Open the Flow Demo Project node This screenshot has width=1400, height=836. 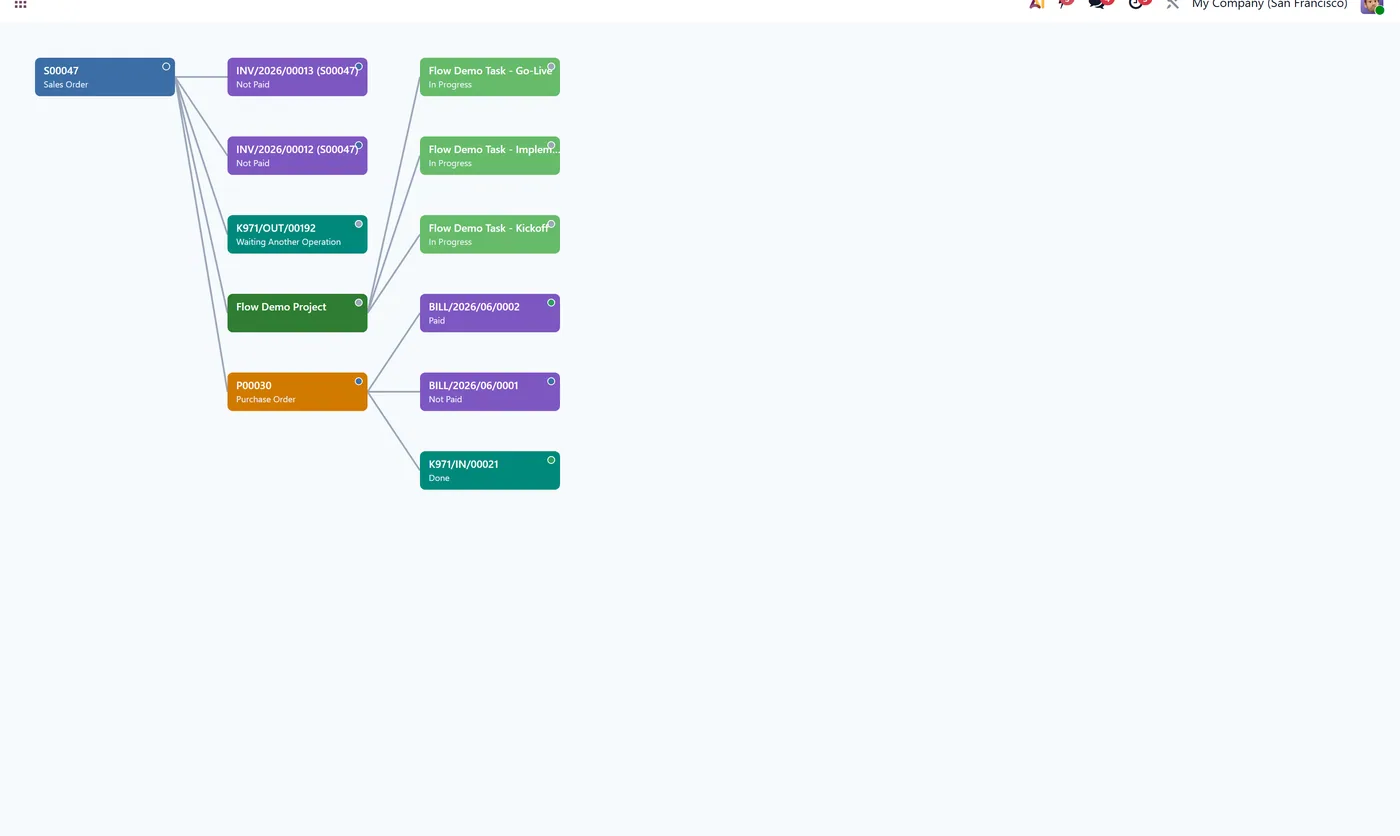[297, 313]
